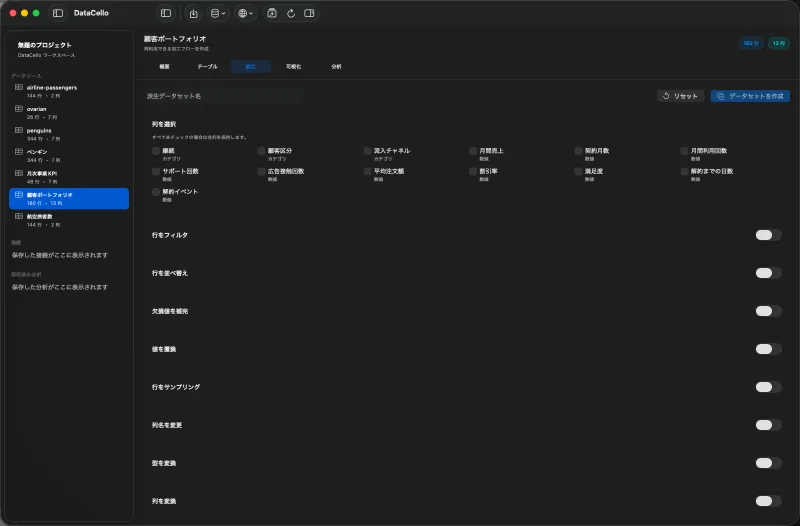Check the 解約までの日数 column checkbox
Screen dimensions: 800x526
tap(685, 171)
